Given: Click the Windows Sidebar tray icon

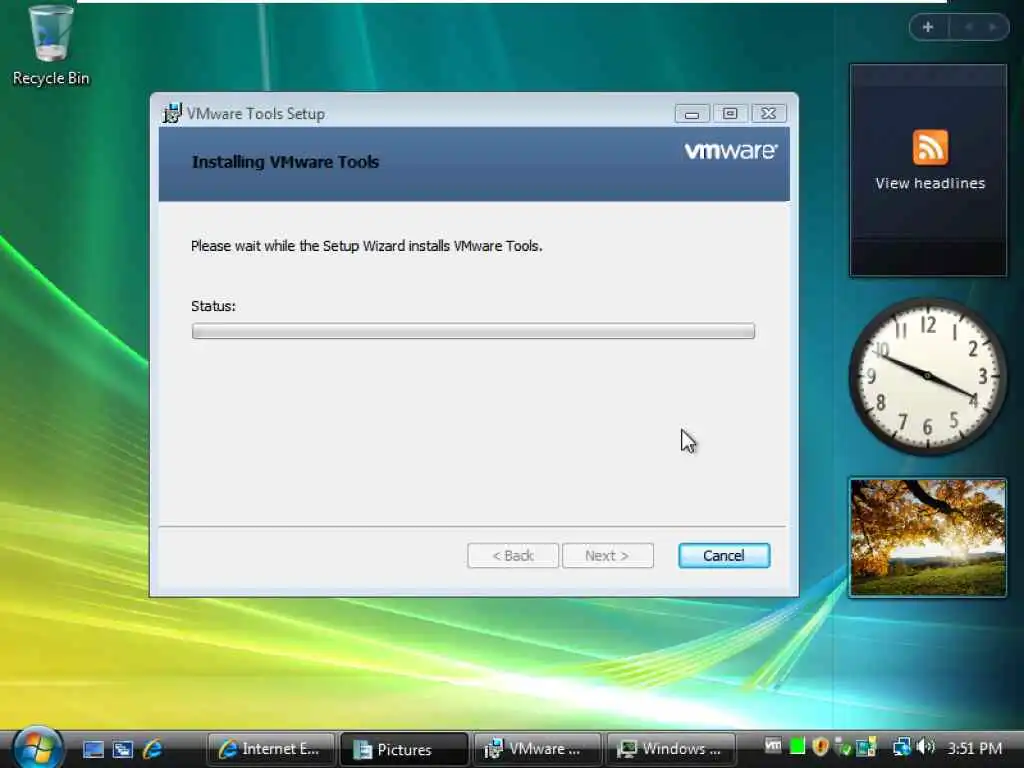Looking at the screenshot, I should [866, 746].
